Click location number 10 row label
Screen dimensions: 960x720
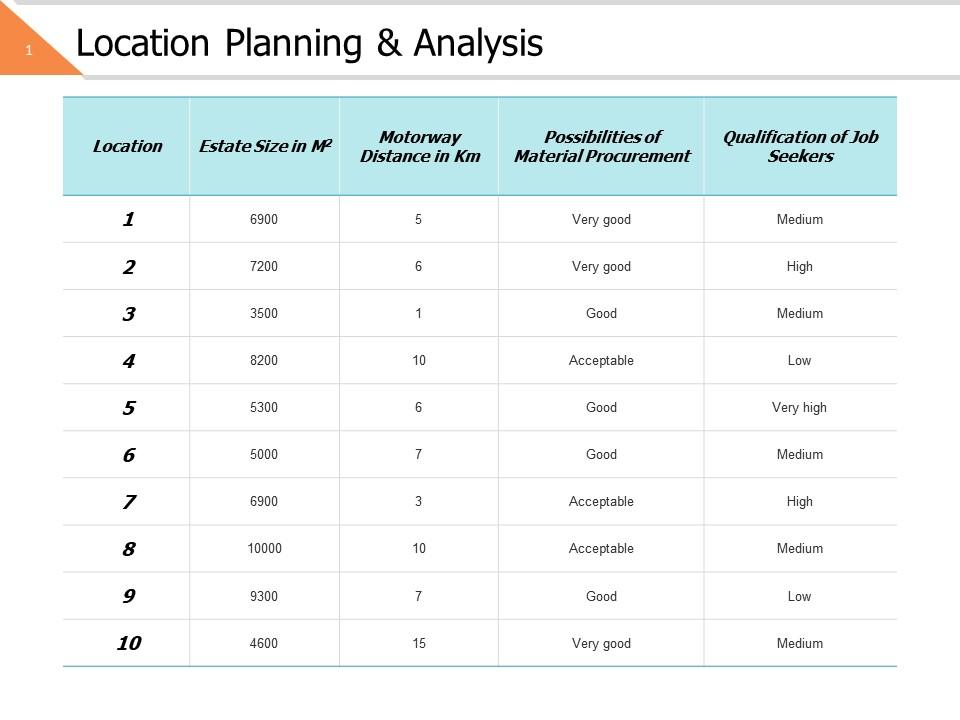(128, 643)
